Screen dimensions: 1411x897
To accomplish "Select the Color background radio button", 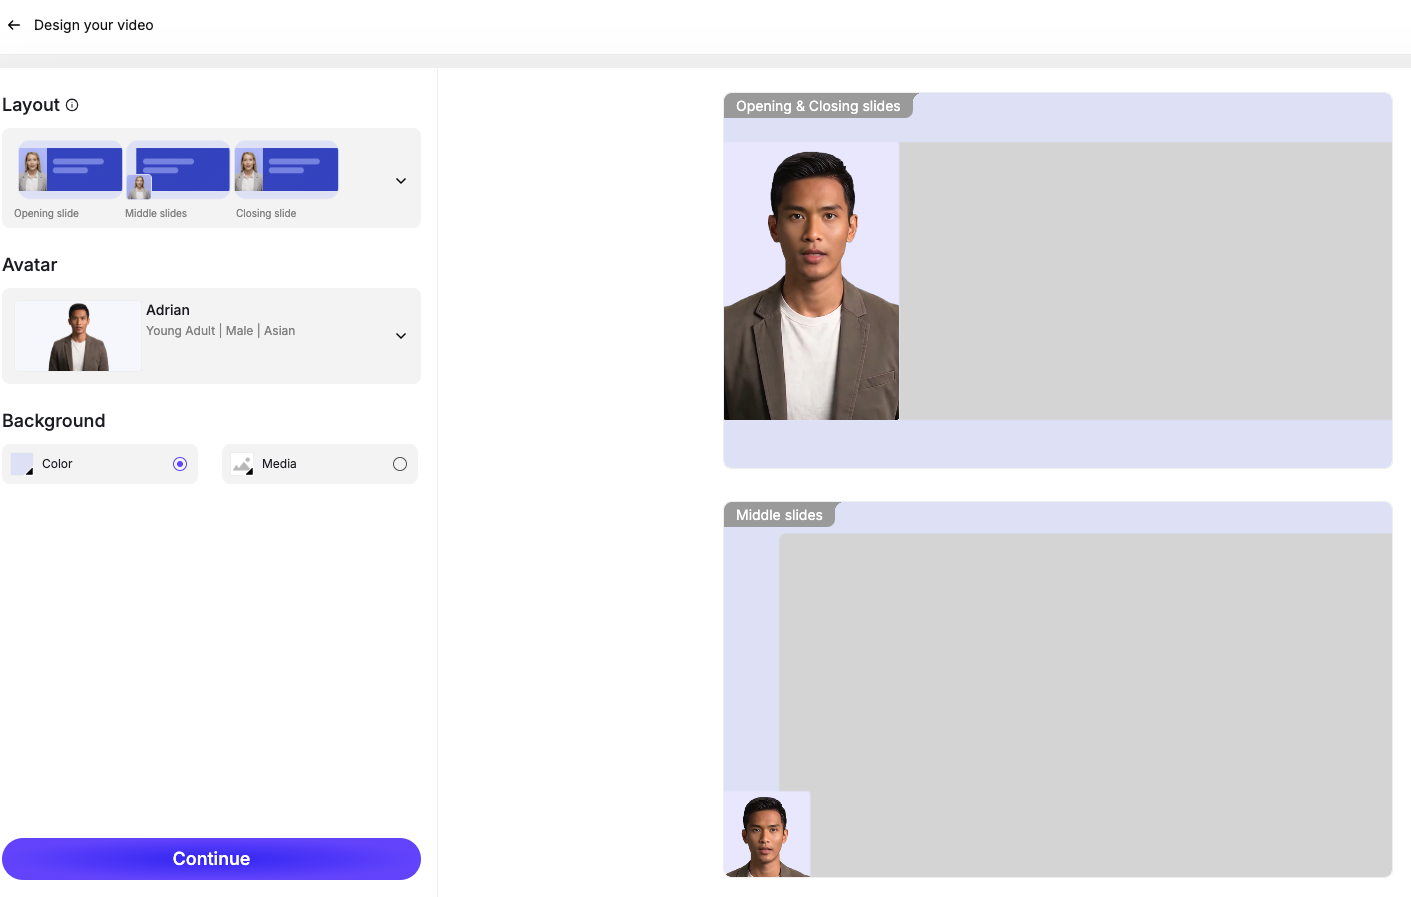I will (x=180, y=464).
